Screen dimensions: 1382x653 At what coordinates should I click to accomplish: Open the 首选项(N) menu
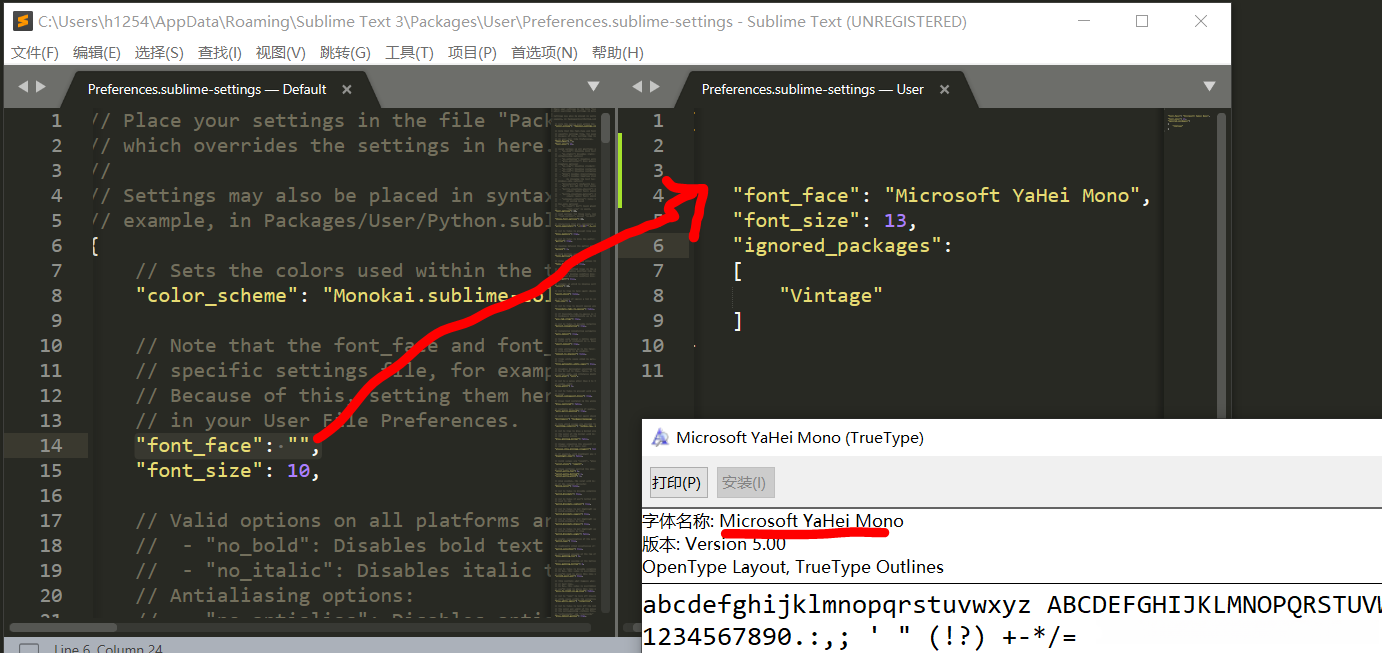(545, 53)
